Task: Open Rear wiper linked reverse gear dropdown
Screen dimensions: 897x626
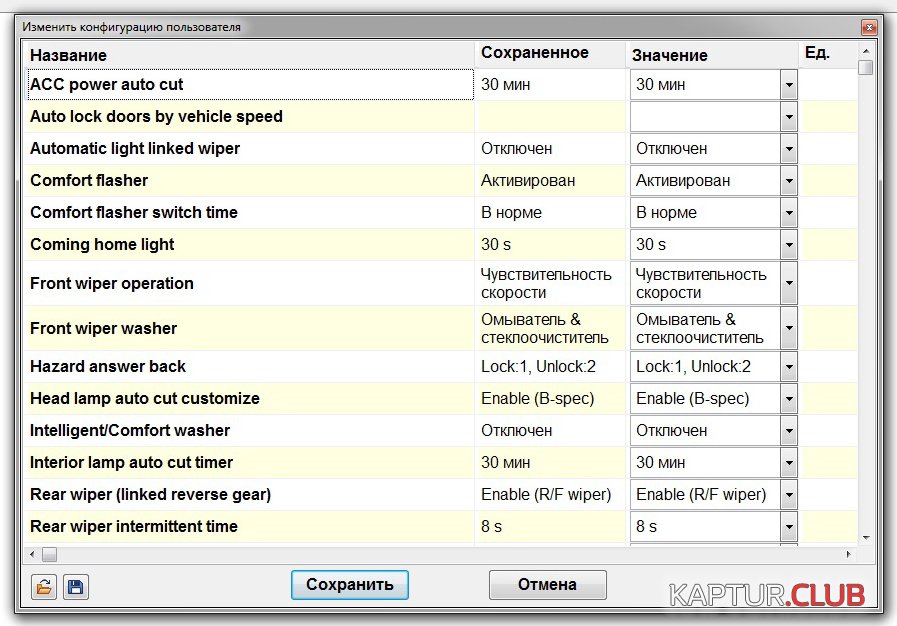Action: tap(789, 495)
